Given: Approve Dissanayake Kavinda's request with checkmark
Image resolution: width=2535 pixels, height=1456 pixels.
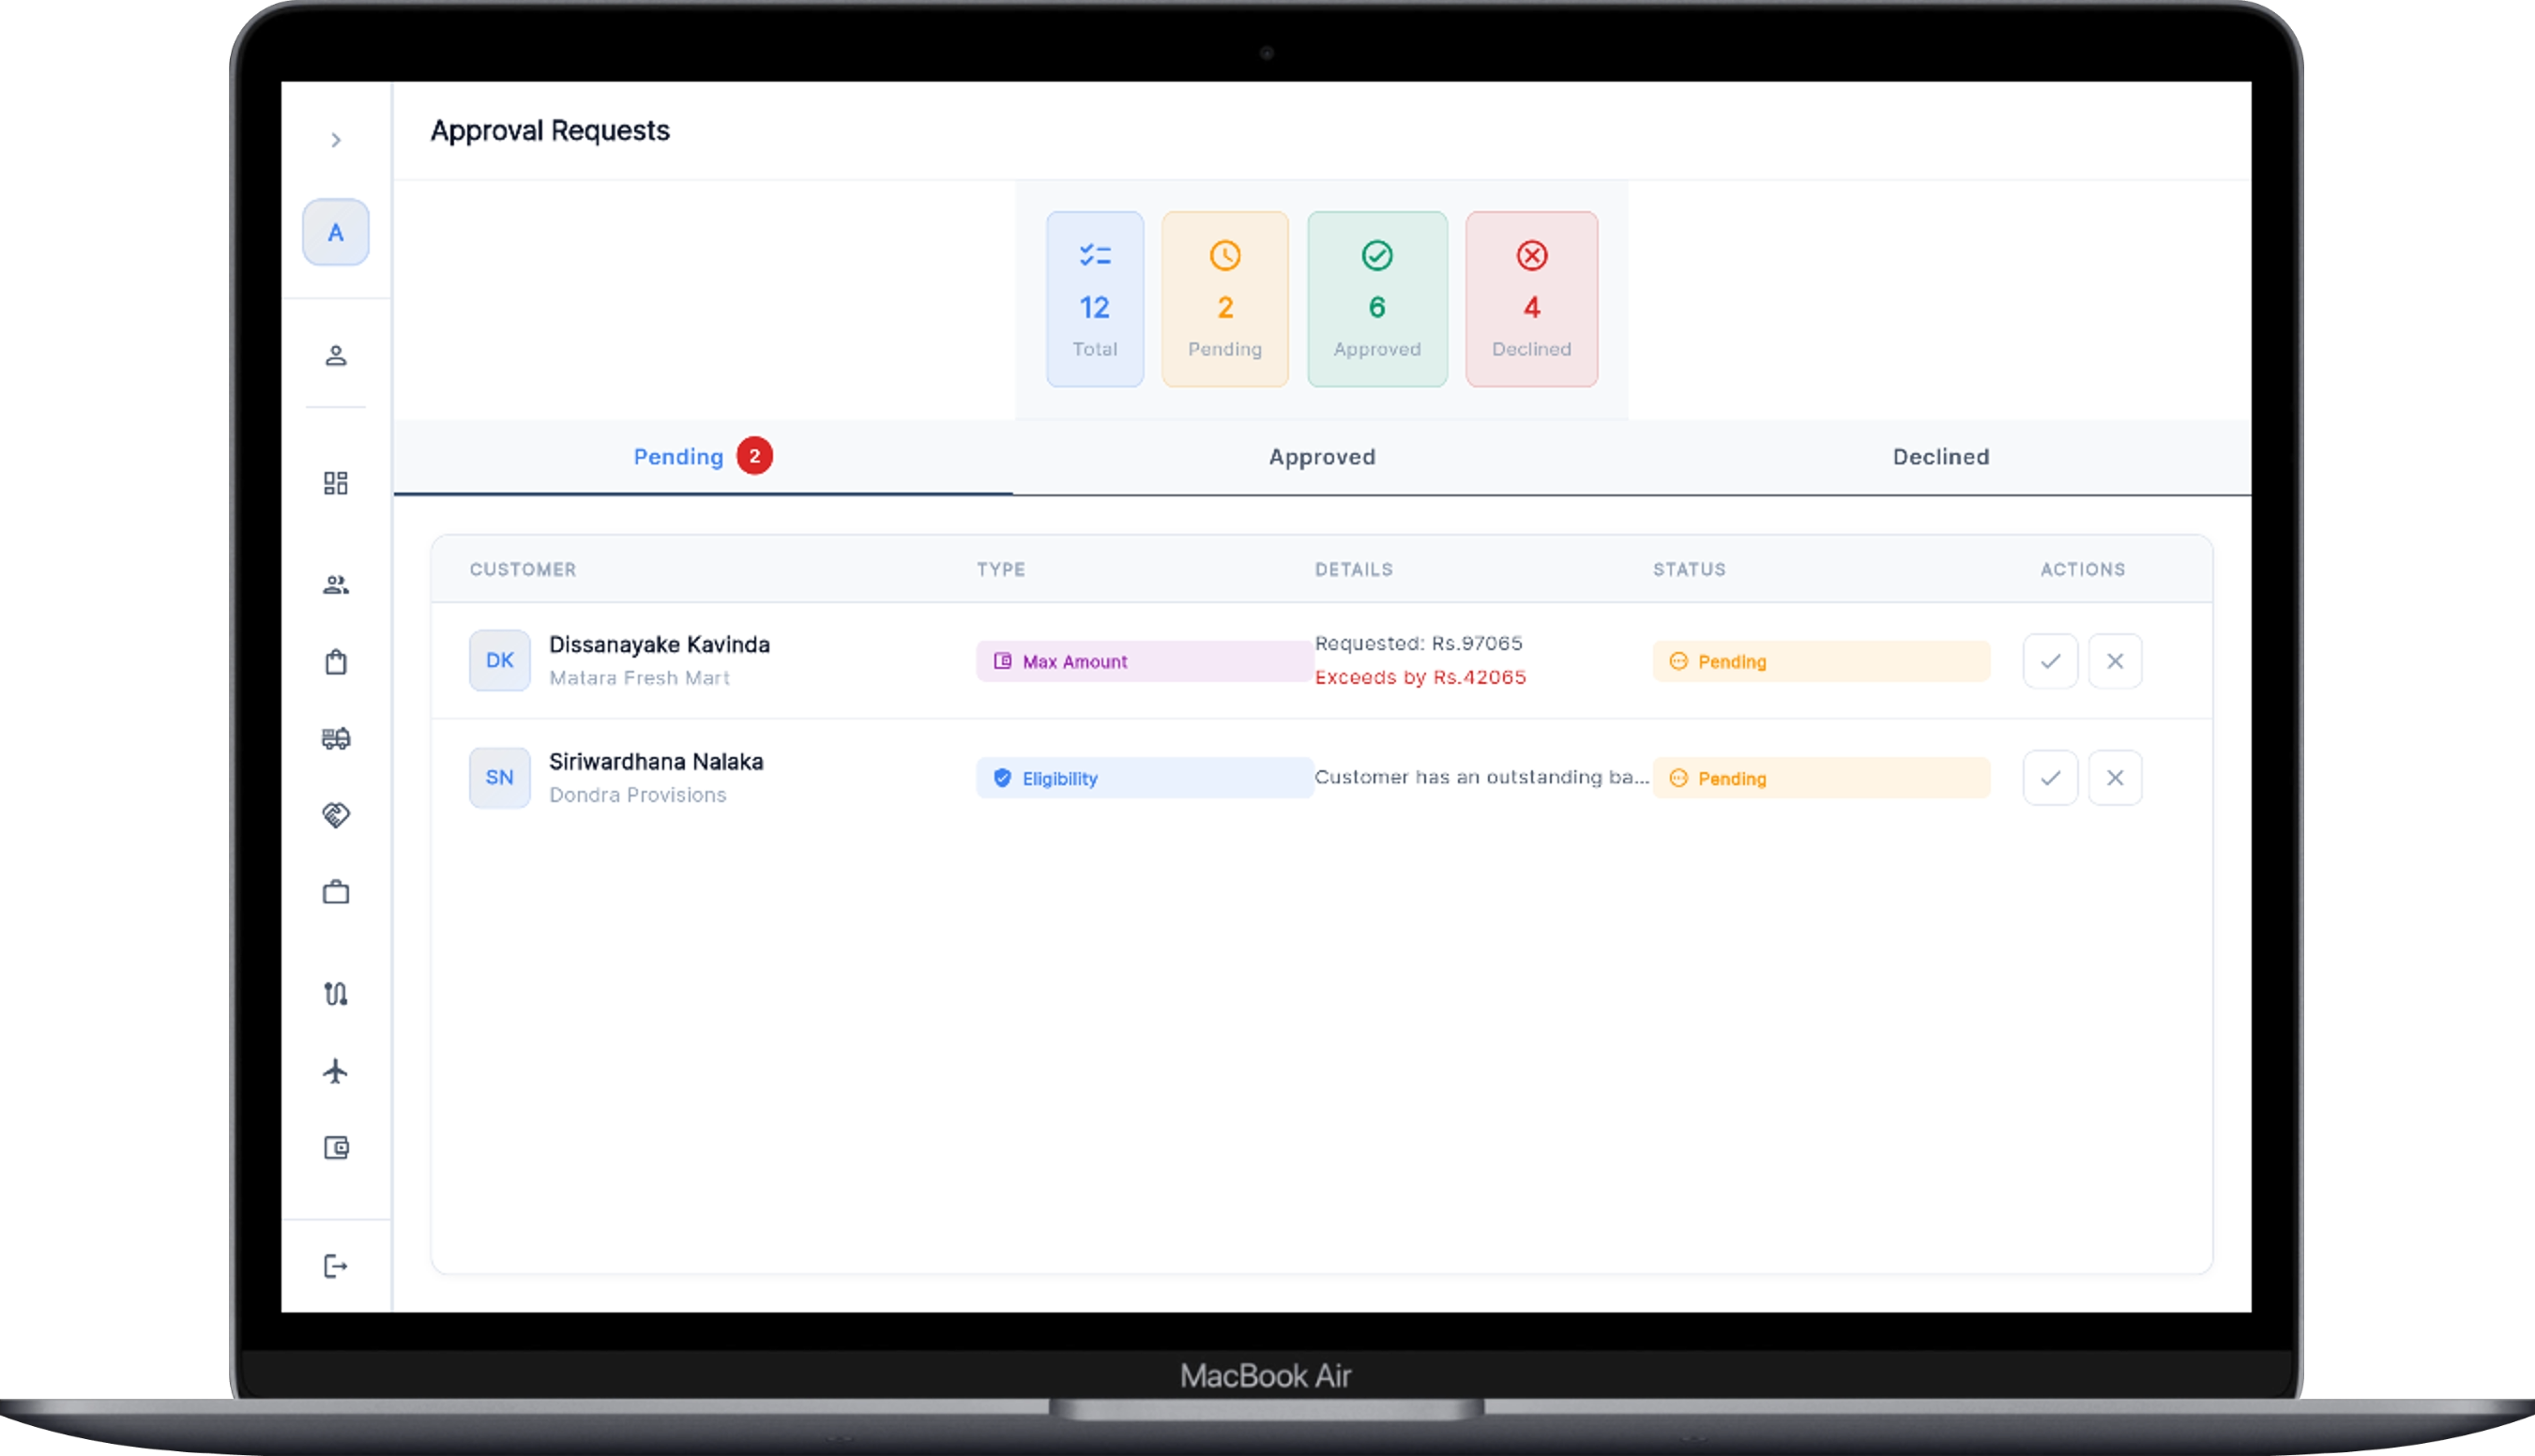Looking at the screenshot, I should (2050, 661).
